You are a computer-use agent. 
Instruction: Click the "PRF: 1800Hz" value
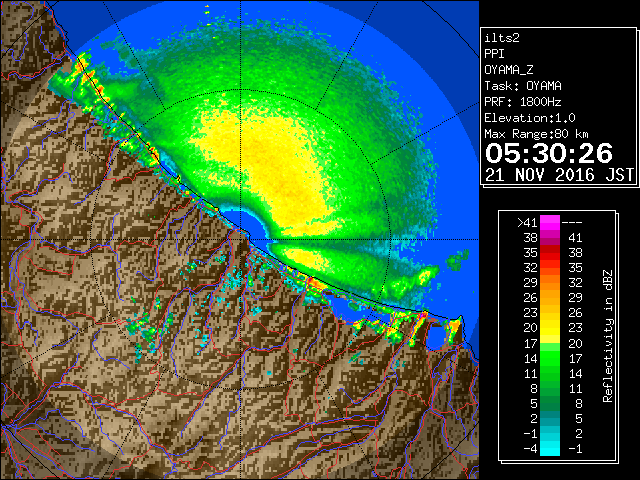[x=523, y=102]
